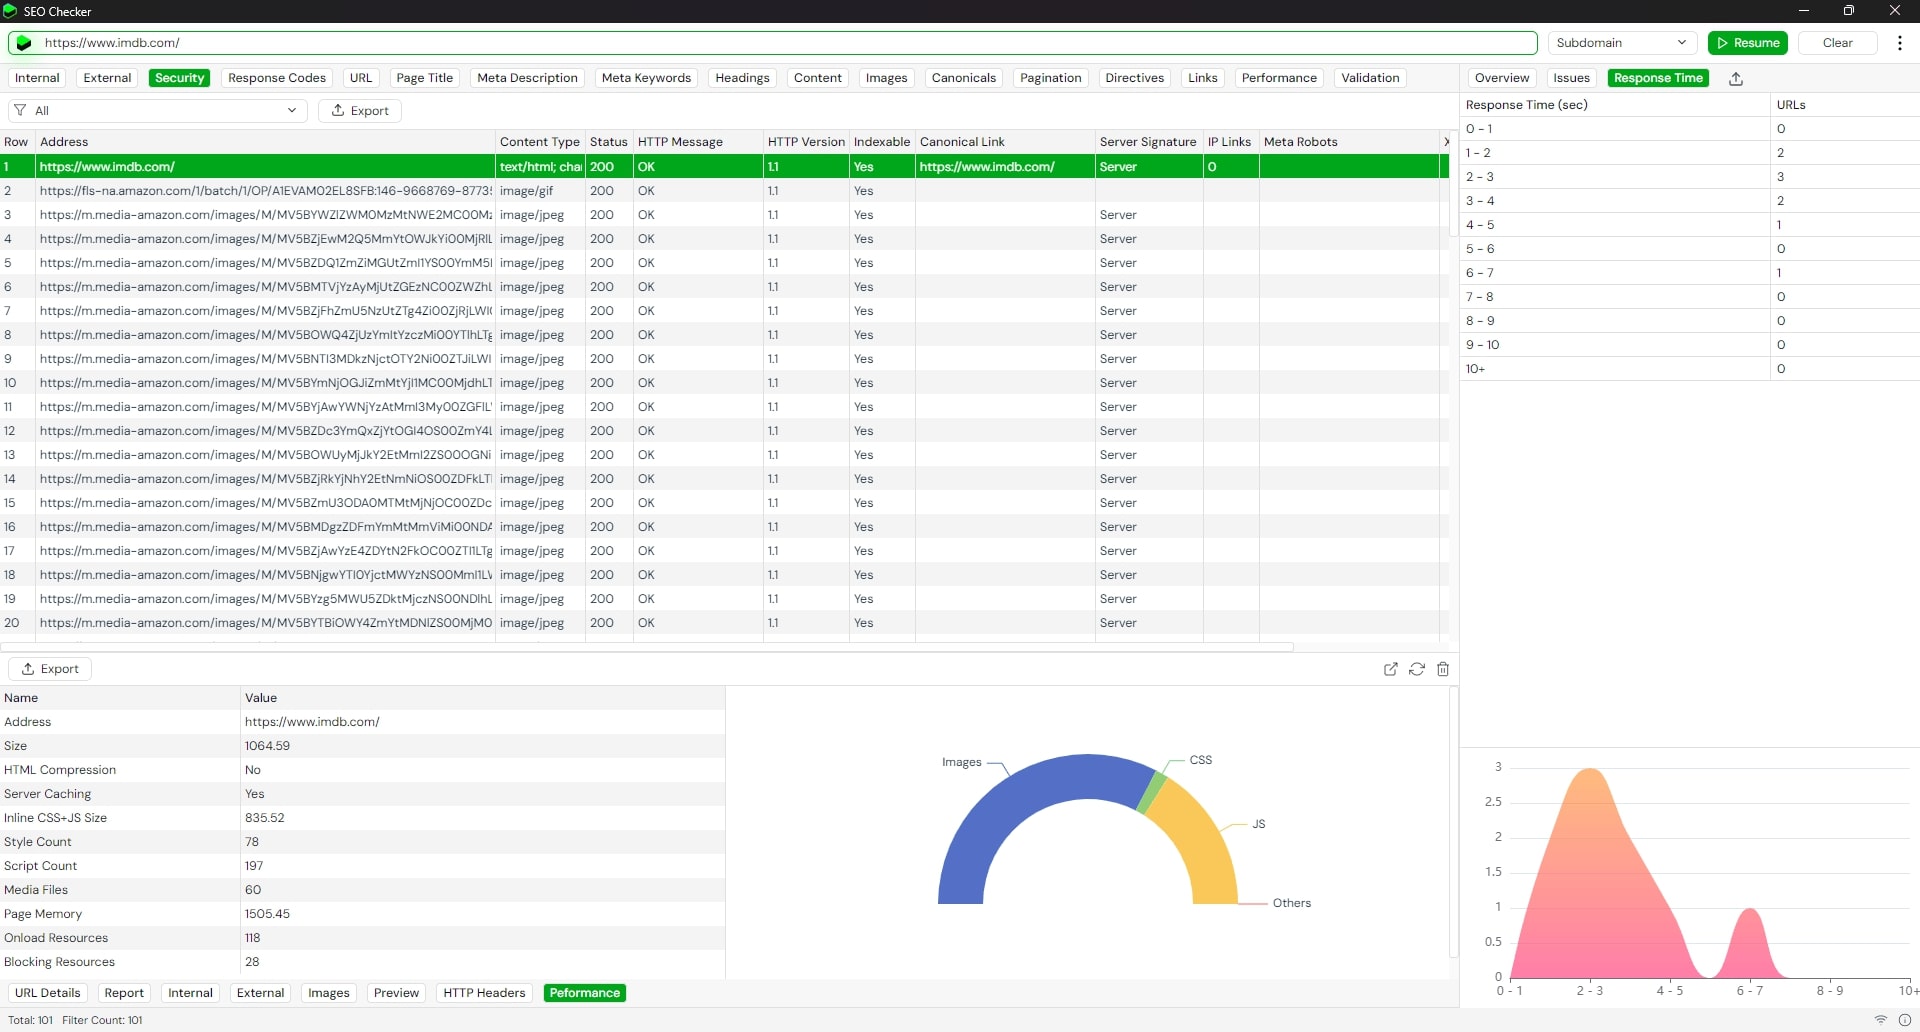The width and height of the screenshot is (1920, 1032).
Task: Open the Preview bottom tab
Action: click(x=396, y=993)
